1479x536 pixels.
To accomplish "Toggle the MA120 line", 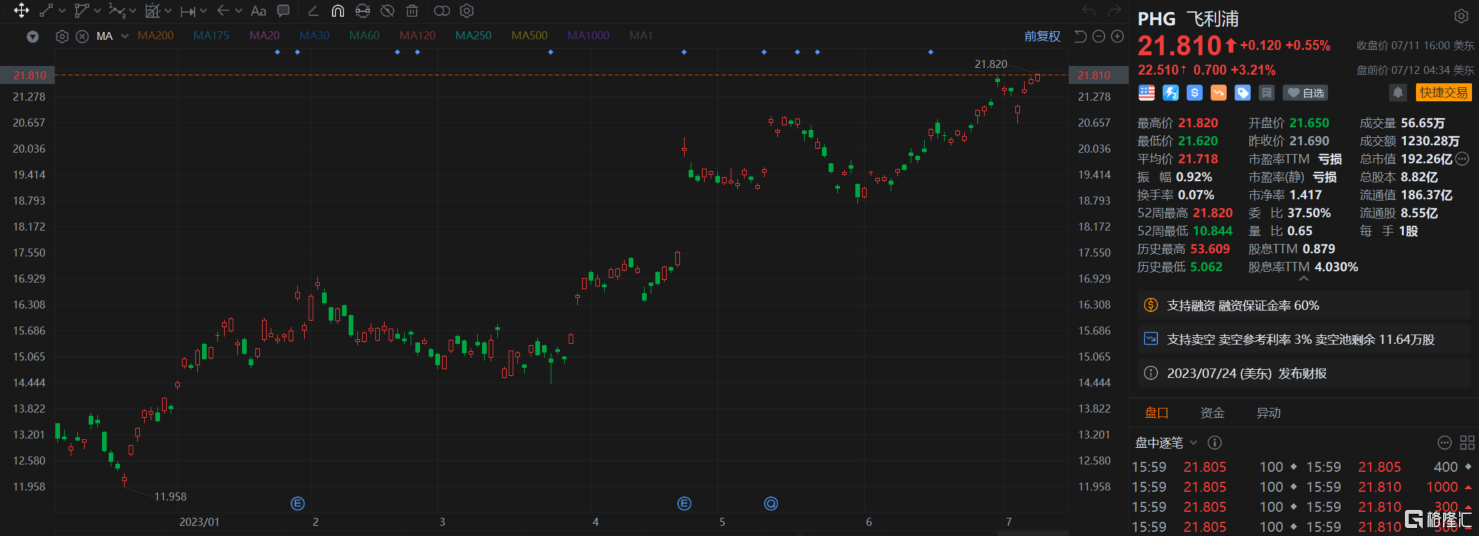I will click(x=417, y=36).
